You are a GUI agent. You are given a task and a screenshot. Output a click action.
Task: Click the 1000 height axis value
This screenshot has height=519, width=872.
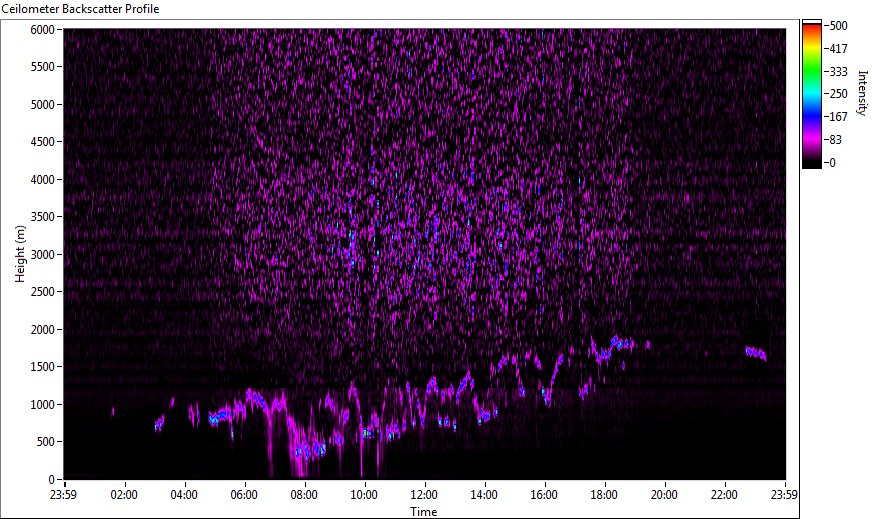pos(42,405)
